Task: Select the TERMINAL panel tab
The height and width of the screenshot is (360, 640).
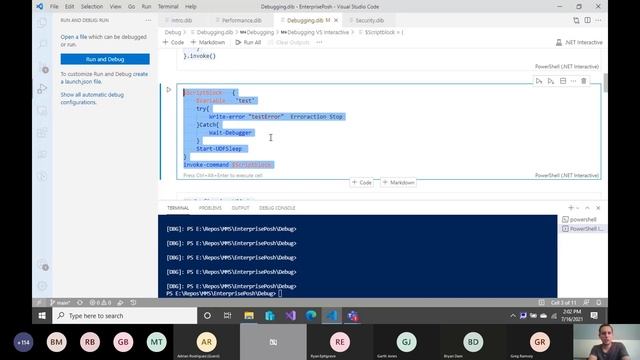Action: coord(178,208)
